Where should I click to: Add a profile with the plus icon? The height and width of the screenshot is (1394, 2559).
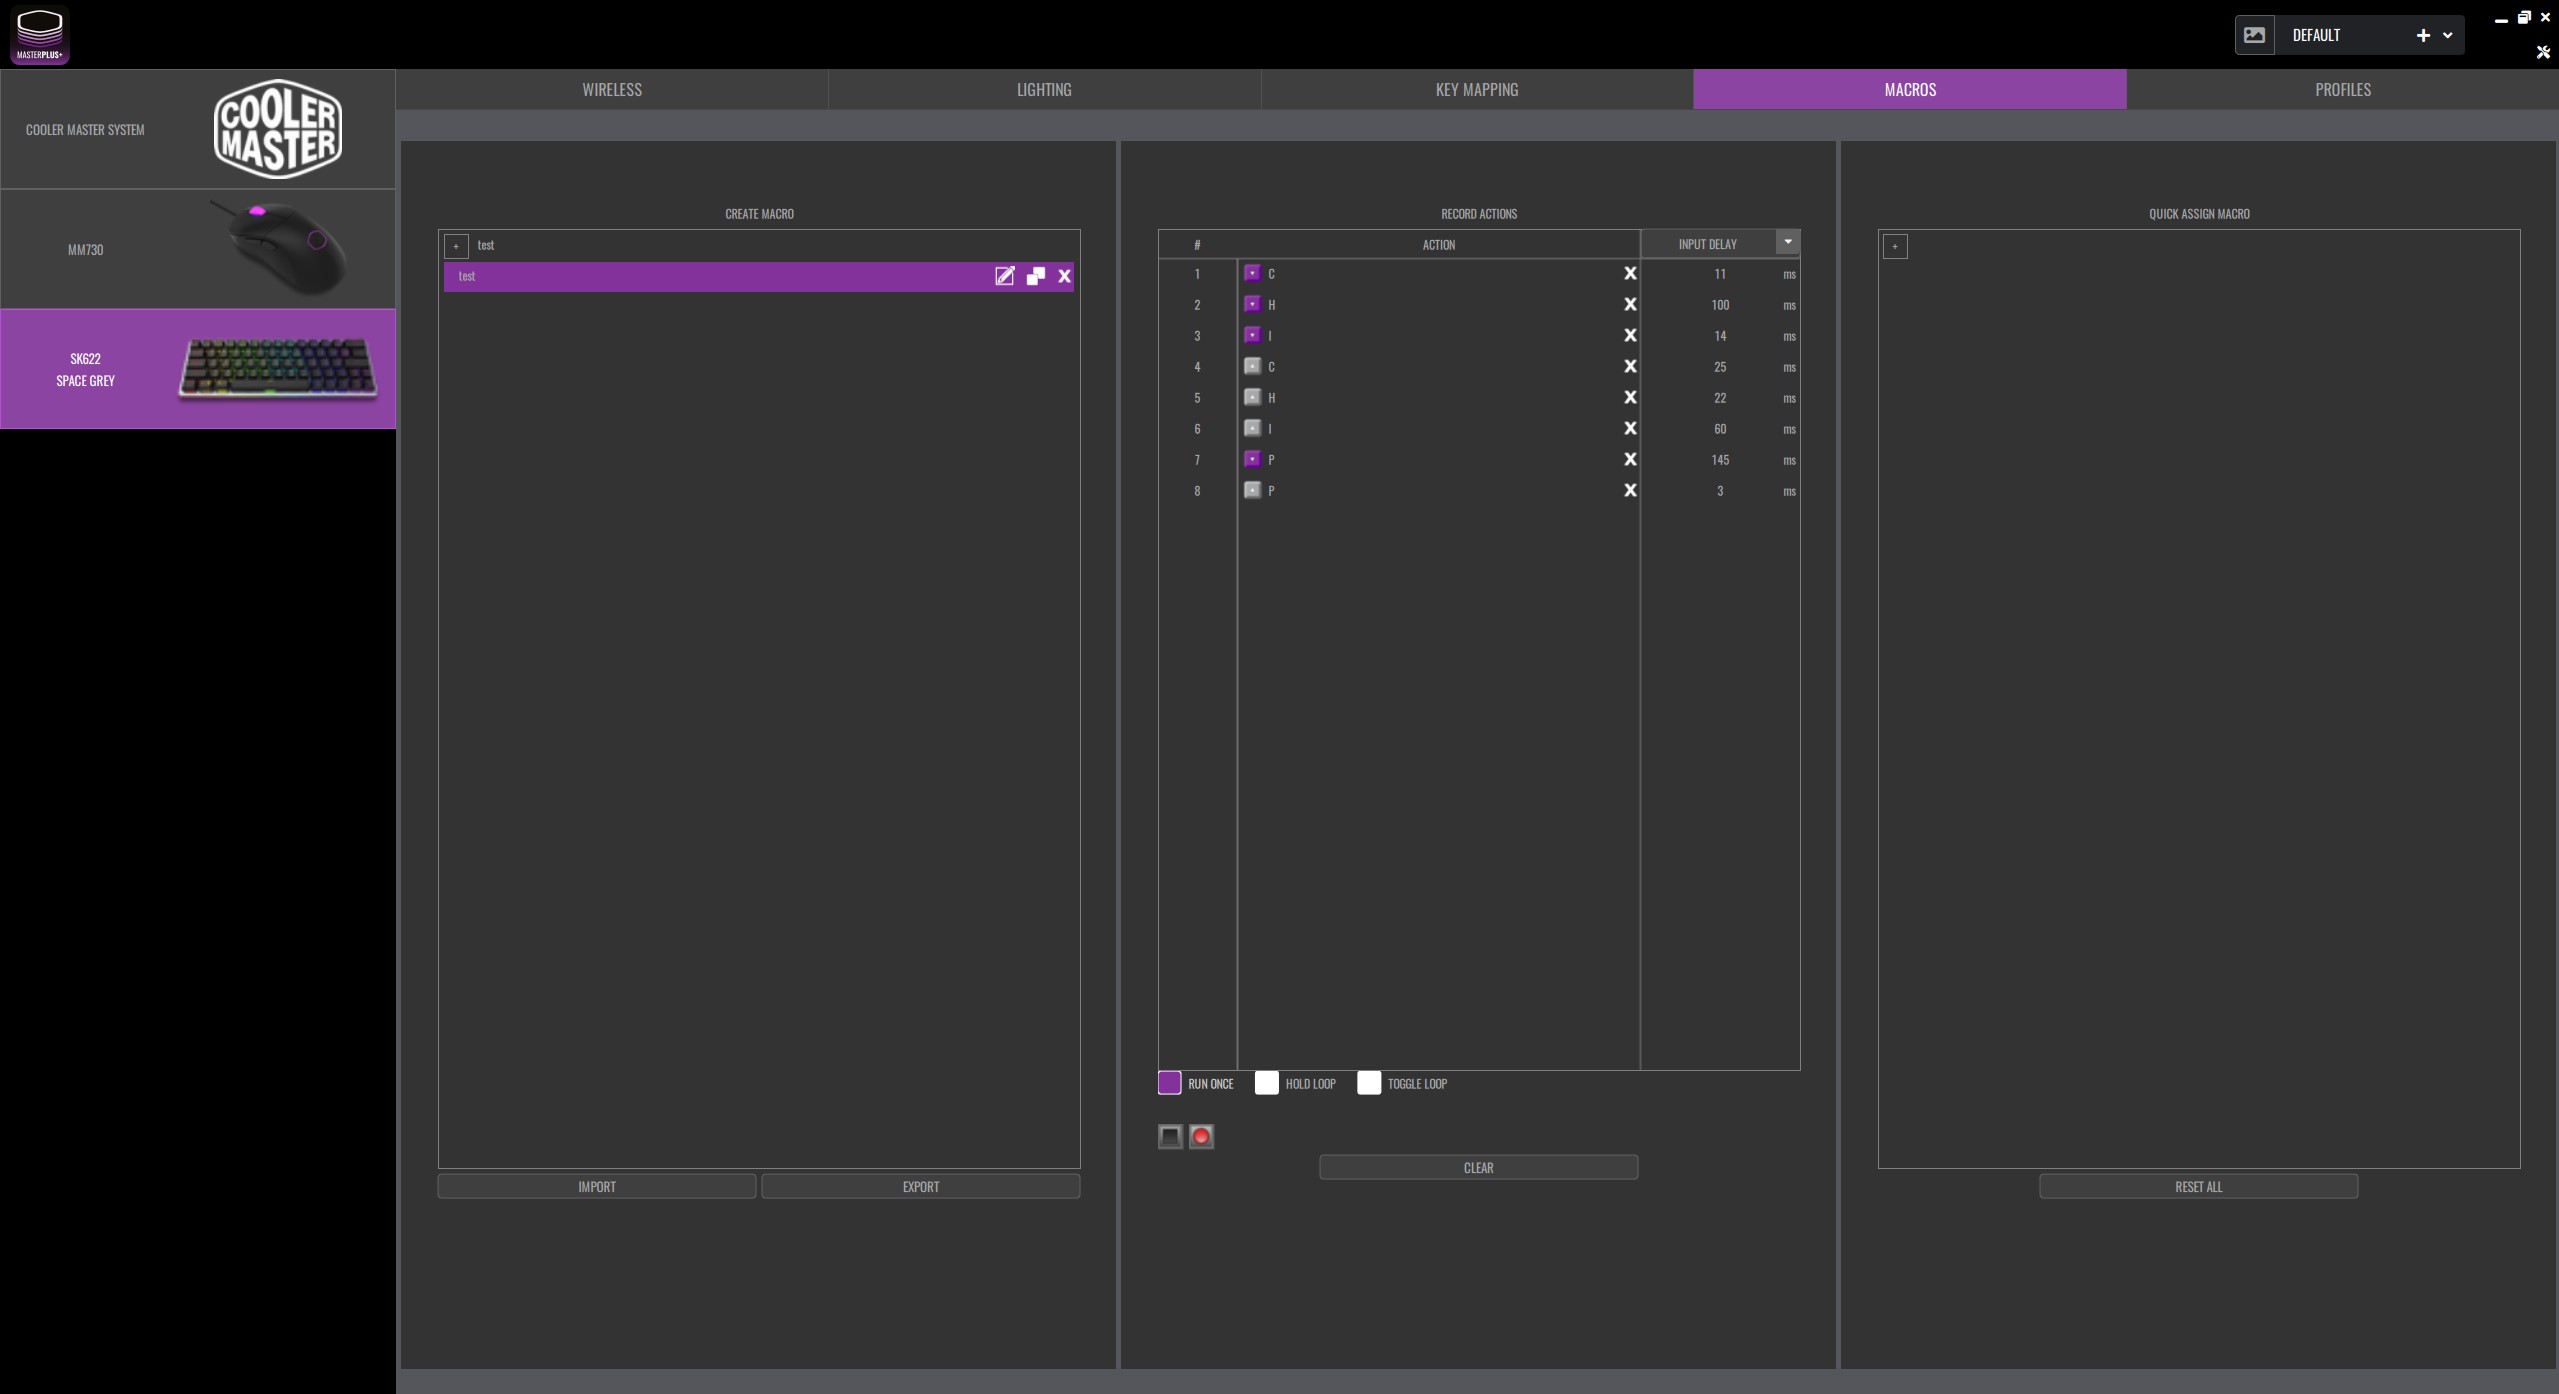[x=2422, y=35]
